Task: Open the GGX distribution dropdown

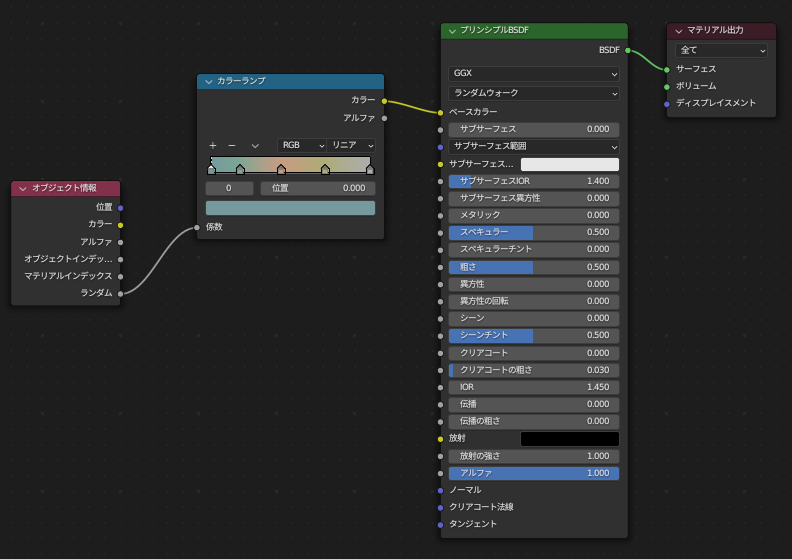Action: [534, 74]
